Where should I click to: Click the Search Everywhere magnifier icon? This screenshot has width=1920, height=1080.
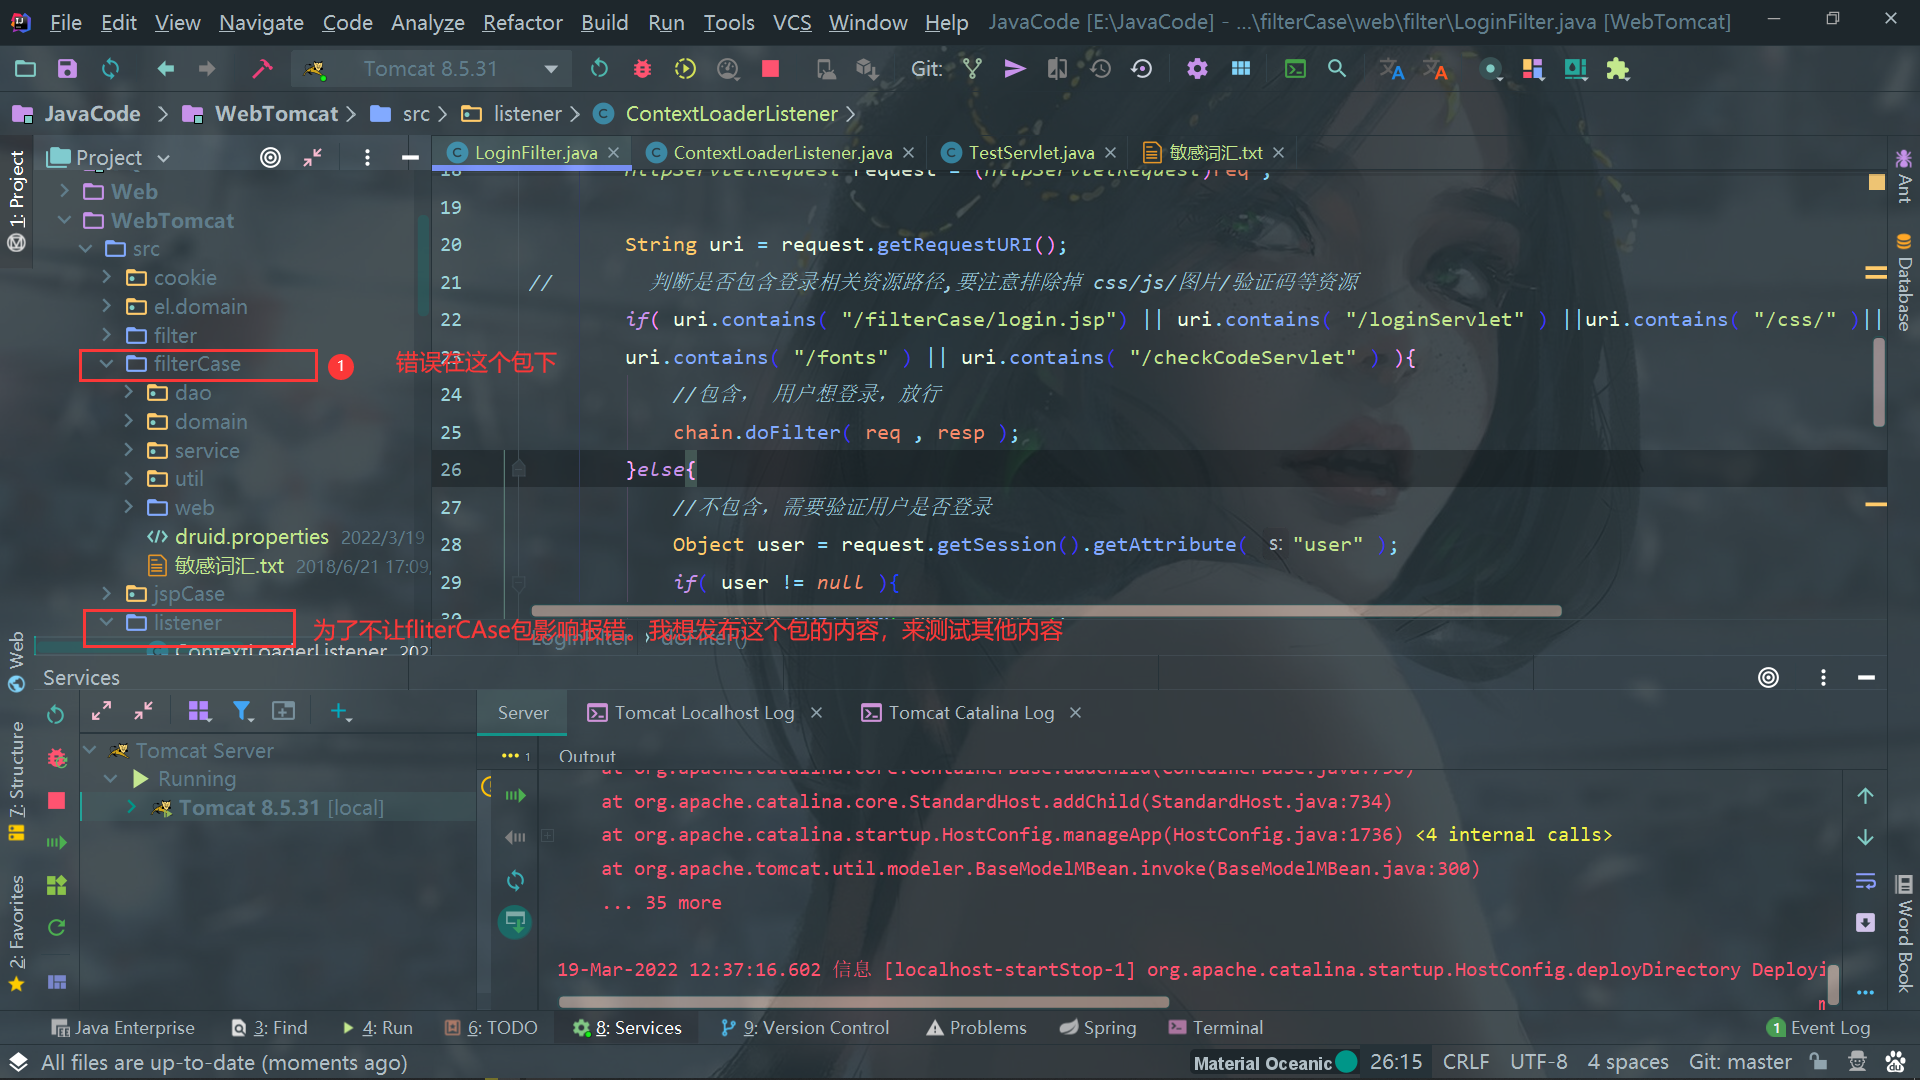(x=1336, y=69)
